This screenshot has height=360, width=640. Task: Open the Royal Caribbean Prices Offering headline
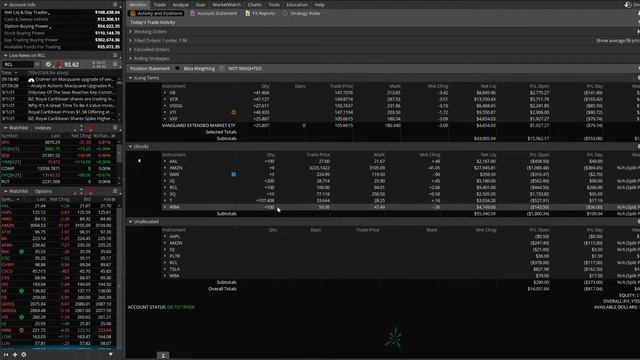[71, 112]
